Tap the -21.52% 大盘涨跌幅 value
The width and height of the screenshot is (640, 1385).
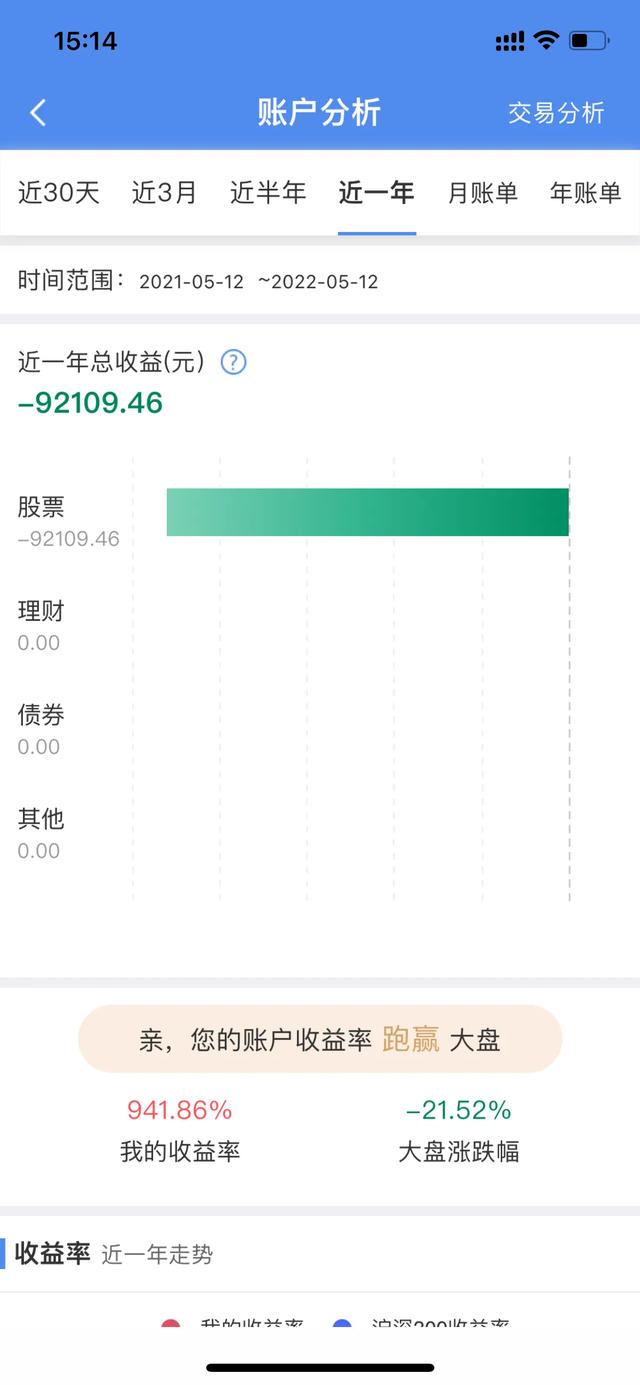click(x=458, y=1110)
